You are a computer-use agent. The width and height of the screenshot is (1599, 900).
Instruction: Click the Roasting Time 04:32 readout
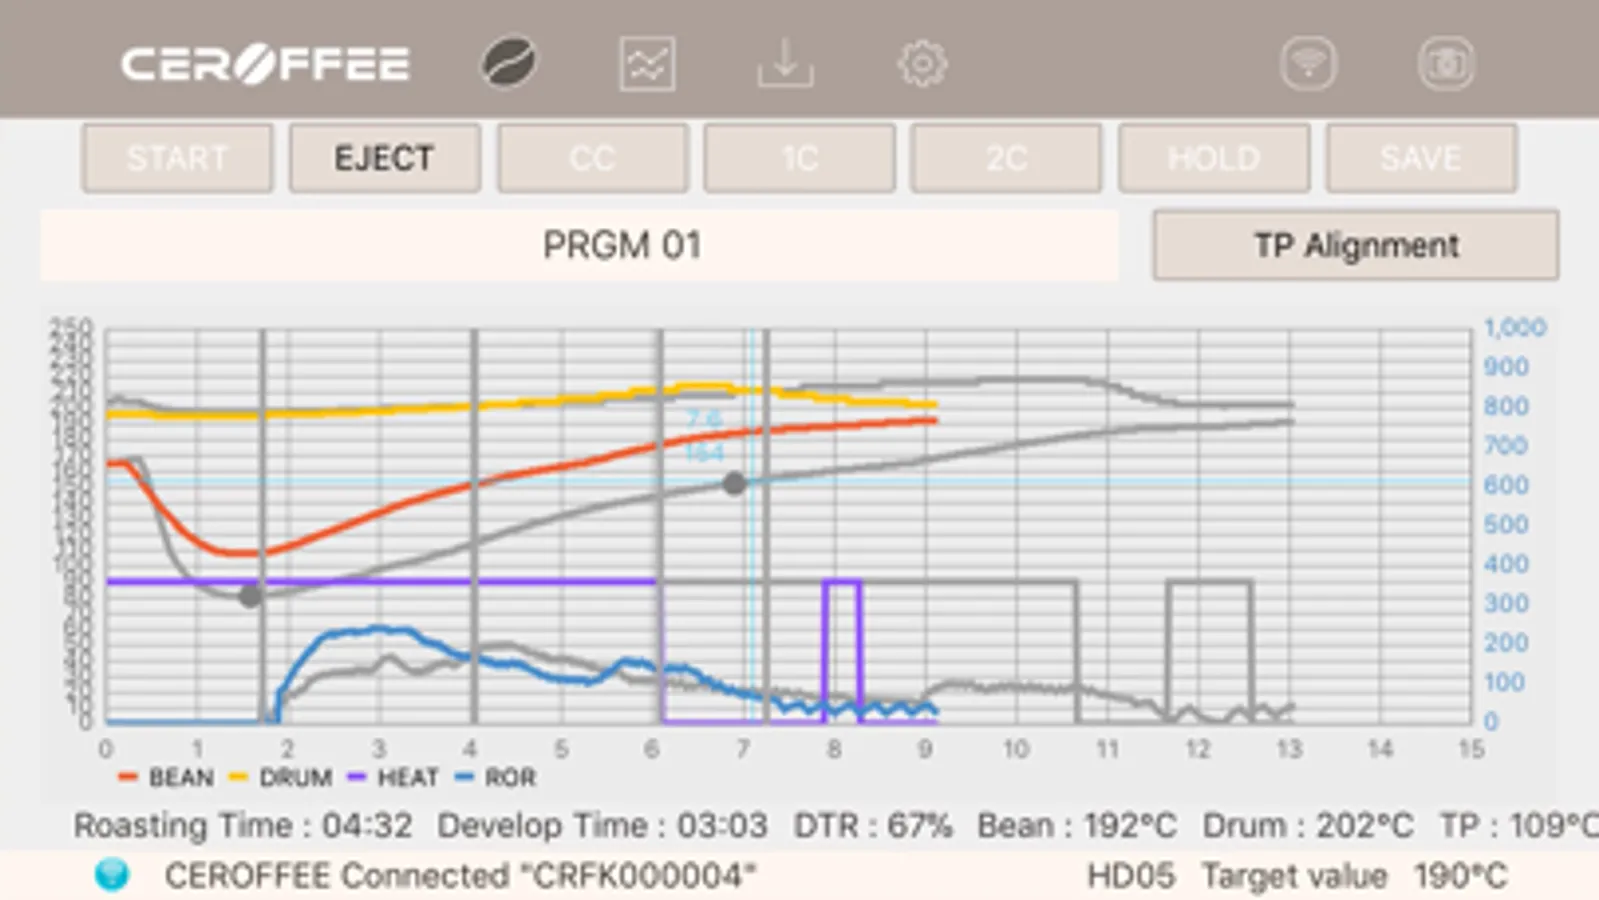click(x=243, y=825)
